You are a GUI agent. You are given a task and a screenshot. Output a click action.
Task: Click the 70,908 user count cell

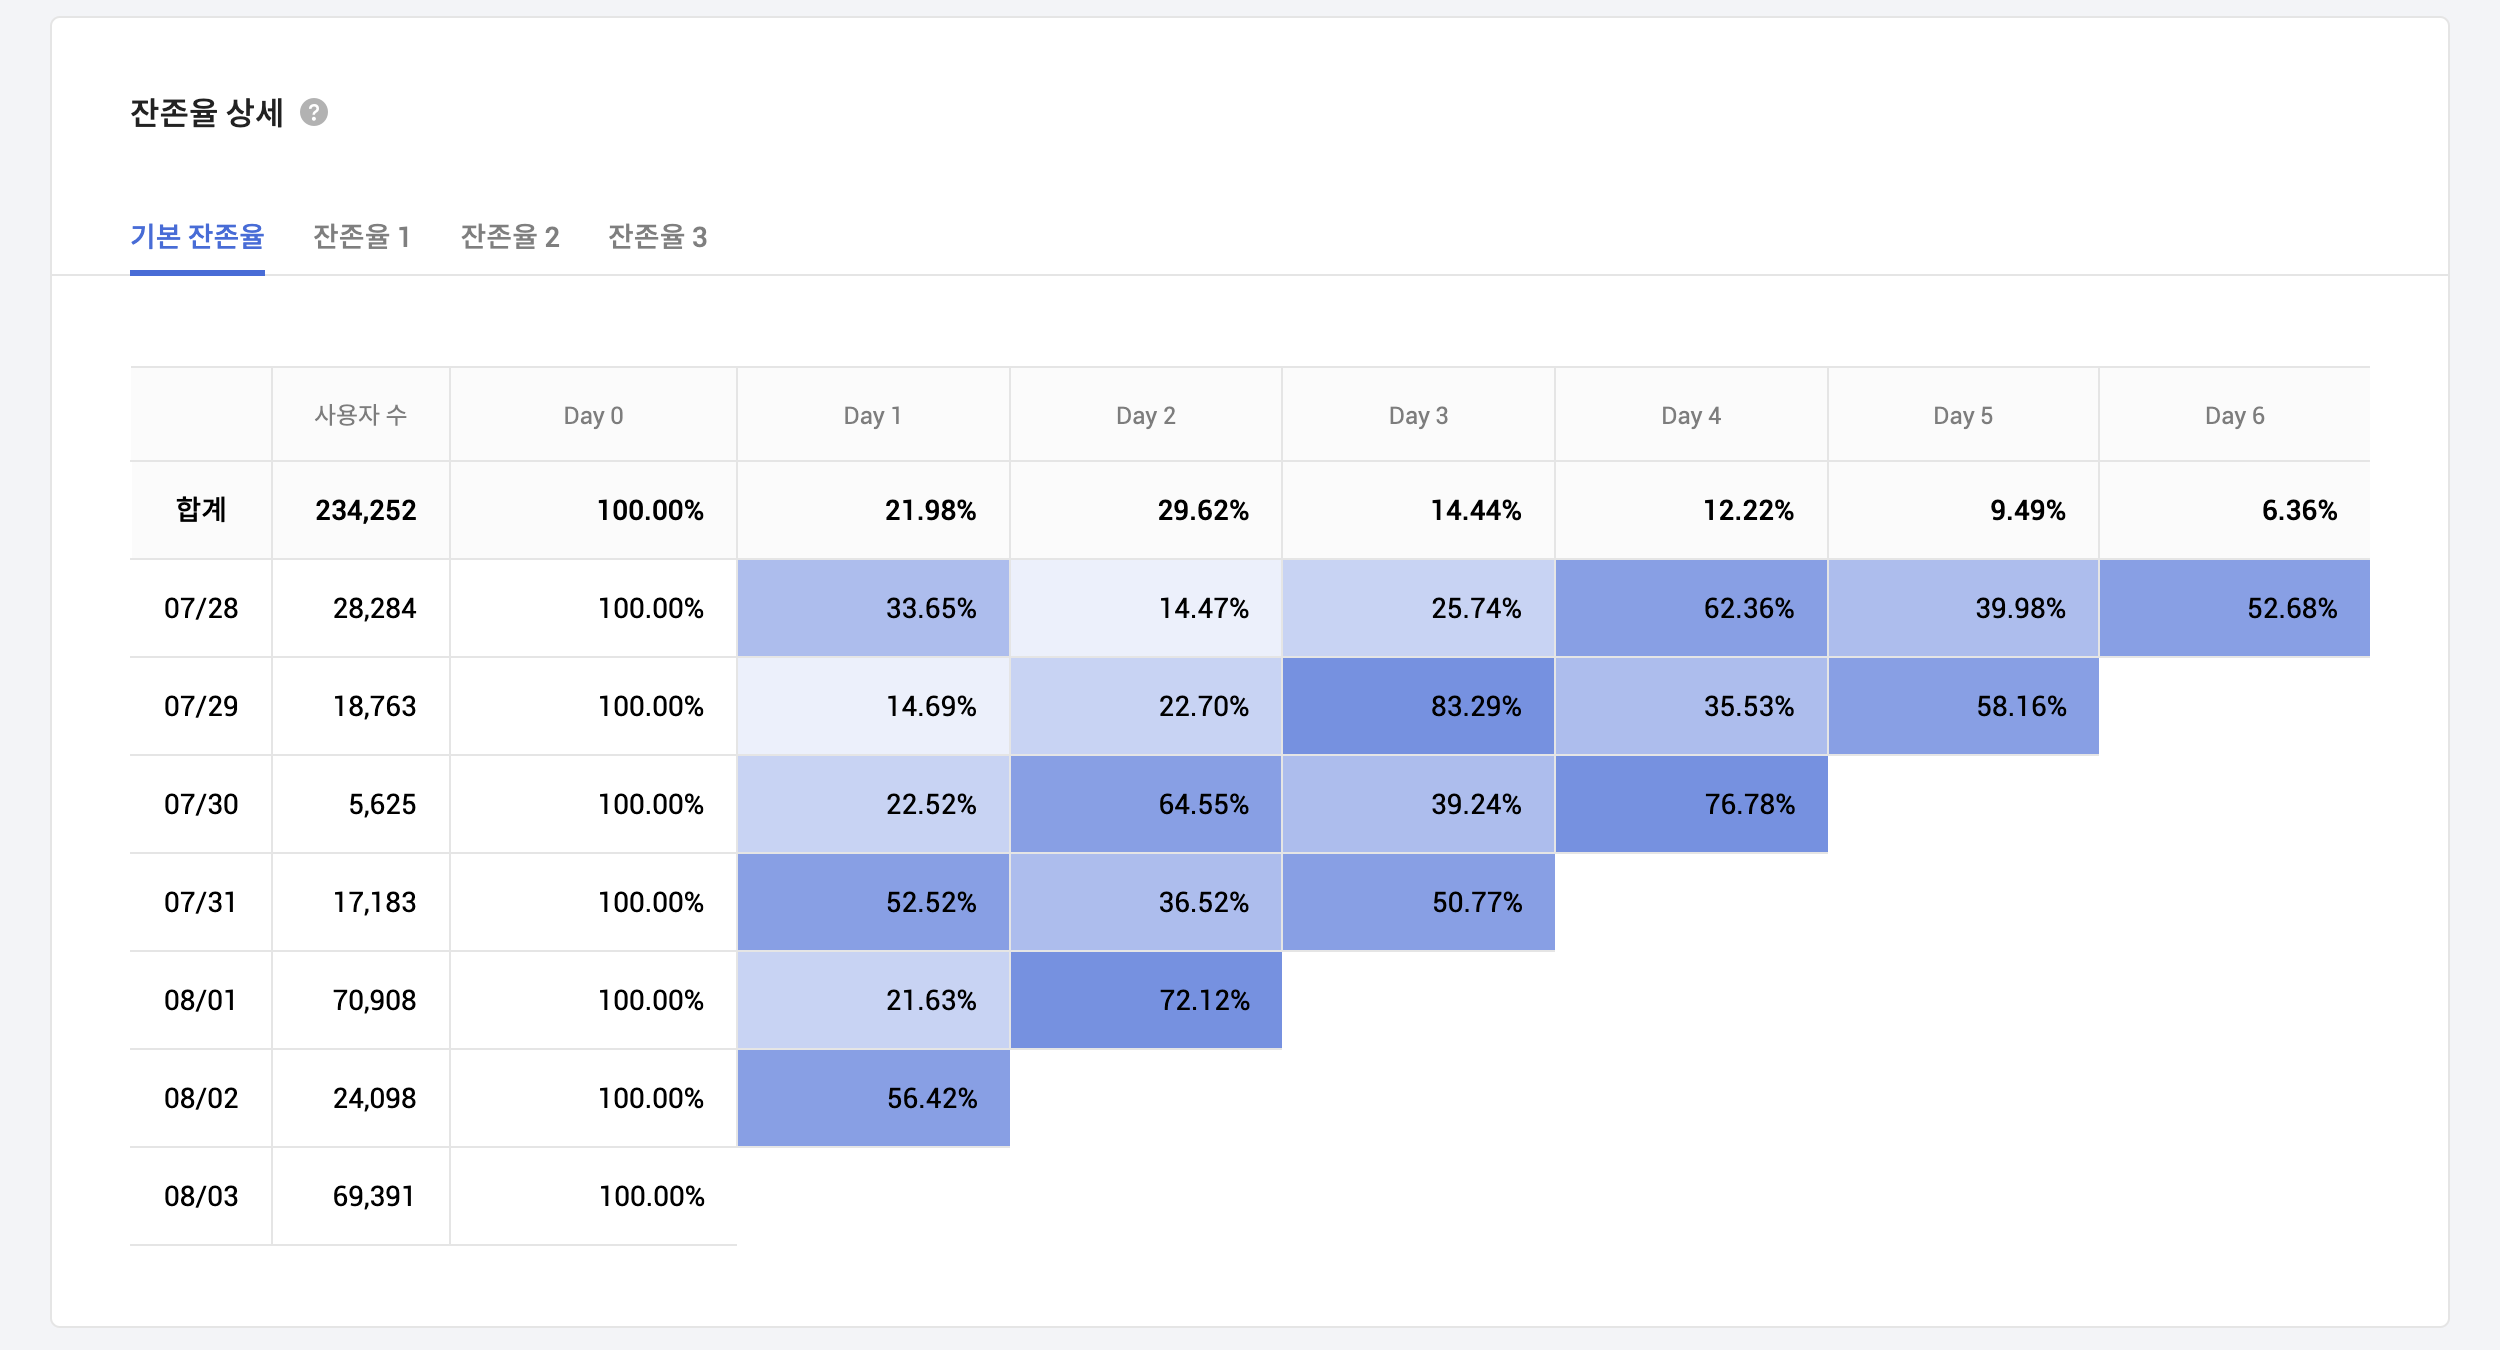tap(373, 1000)
